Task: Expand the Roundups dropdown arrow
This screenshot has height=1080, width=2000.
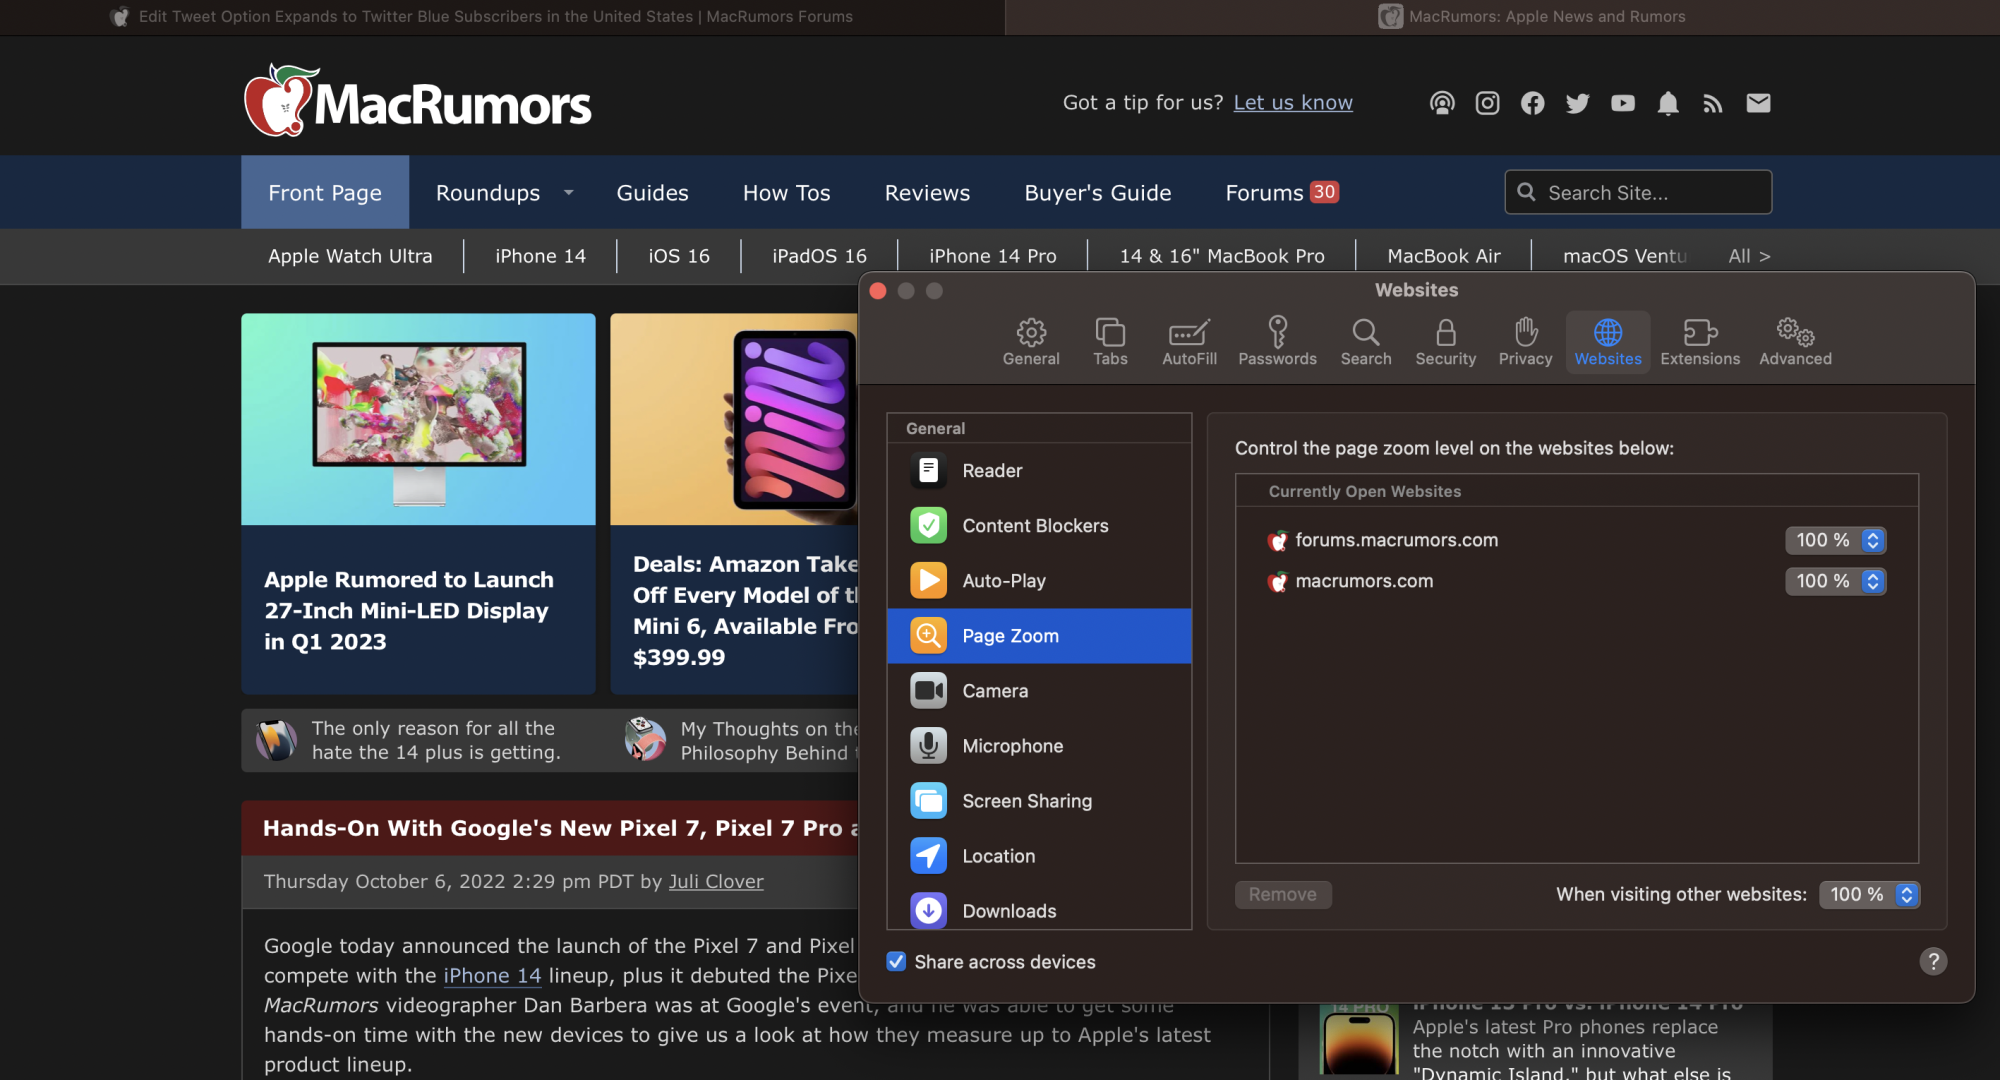Action: (x=568, y=192)
